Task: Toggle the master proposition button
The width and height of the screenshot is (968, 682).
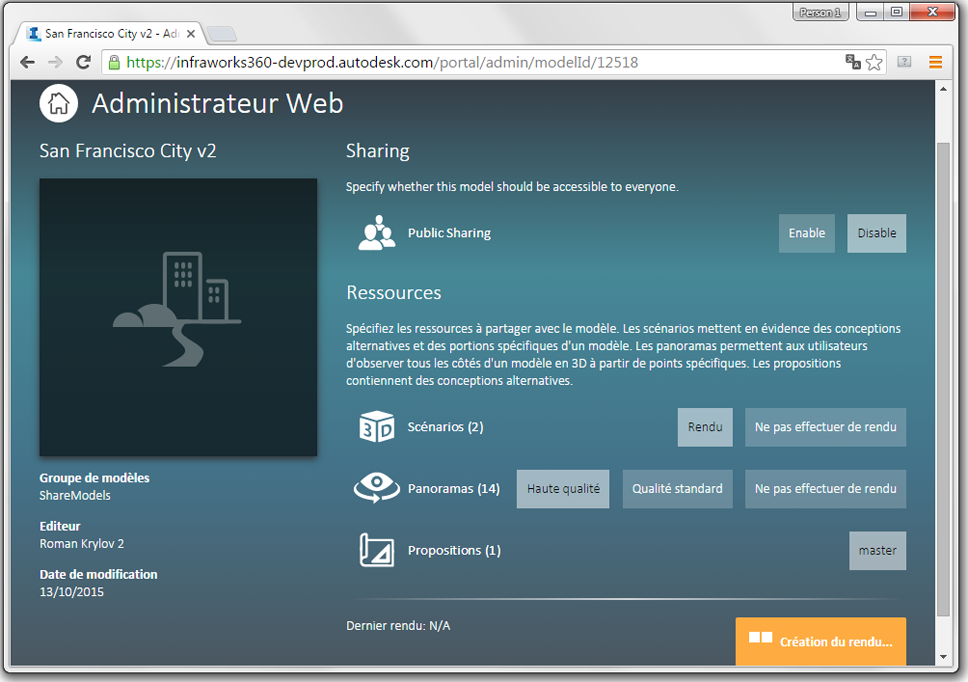Action: 877,551
